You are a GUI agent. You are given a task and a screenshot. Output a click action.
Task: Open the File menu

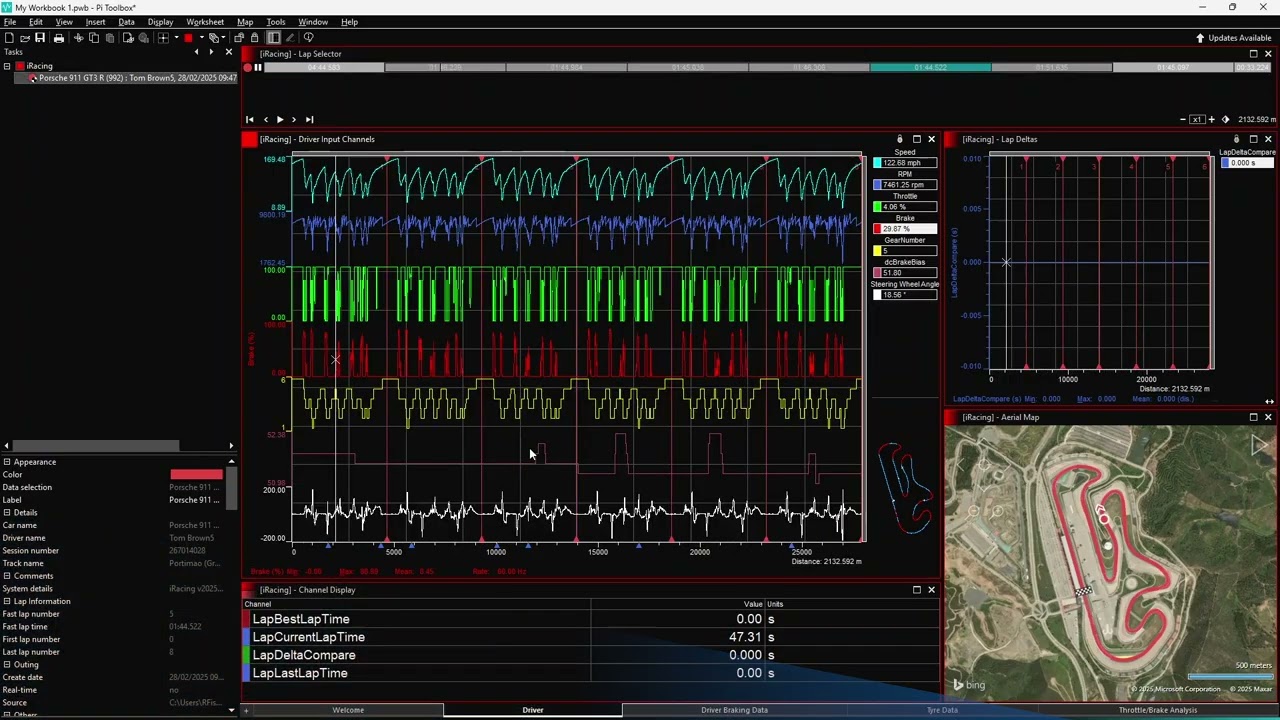[x=10, y=22]
